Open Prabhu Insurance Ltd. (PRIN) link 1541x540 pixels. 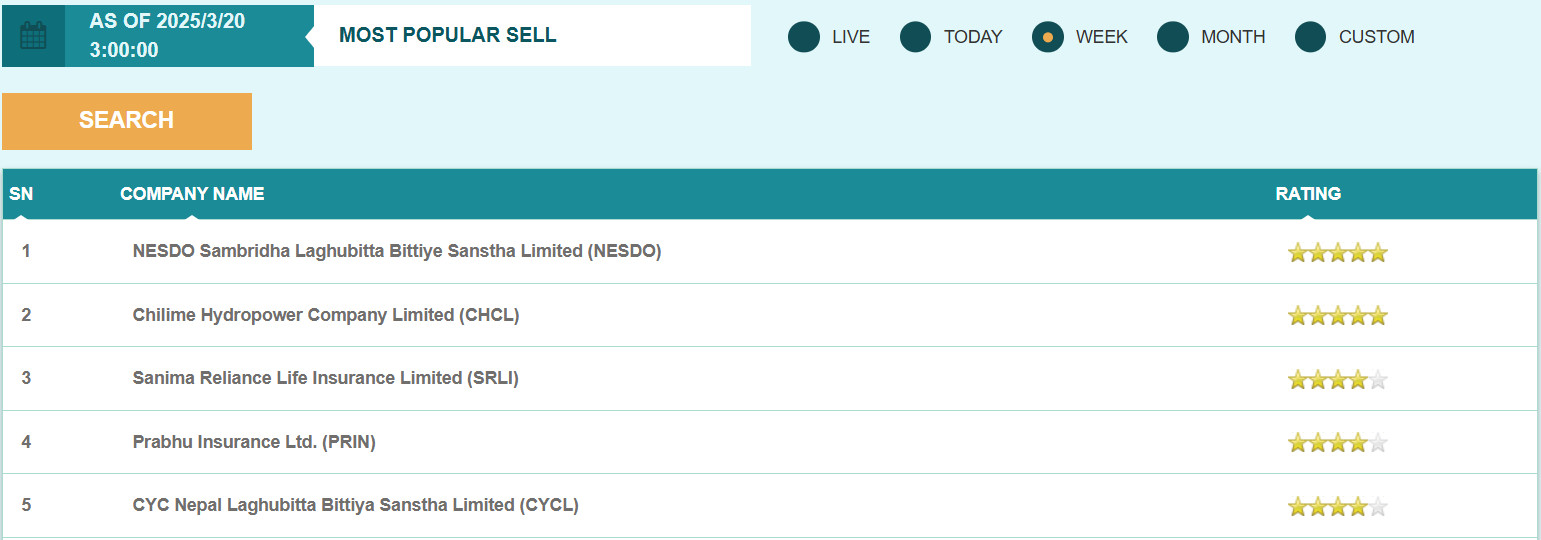254,442
